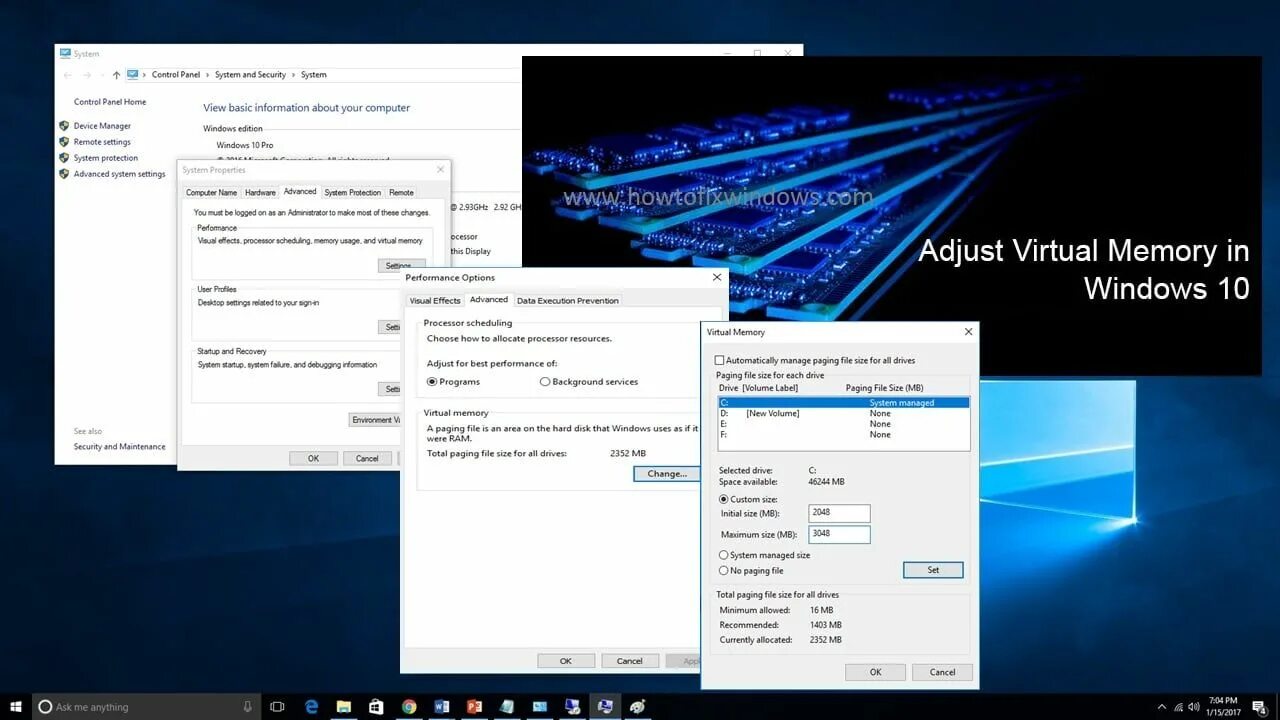1280x720 pixels.
Task: Open Advanced system settings link
Action: (x=119, y=174)
